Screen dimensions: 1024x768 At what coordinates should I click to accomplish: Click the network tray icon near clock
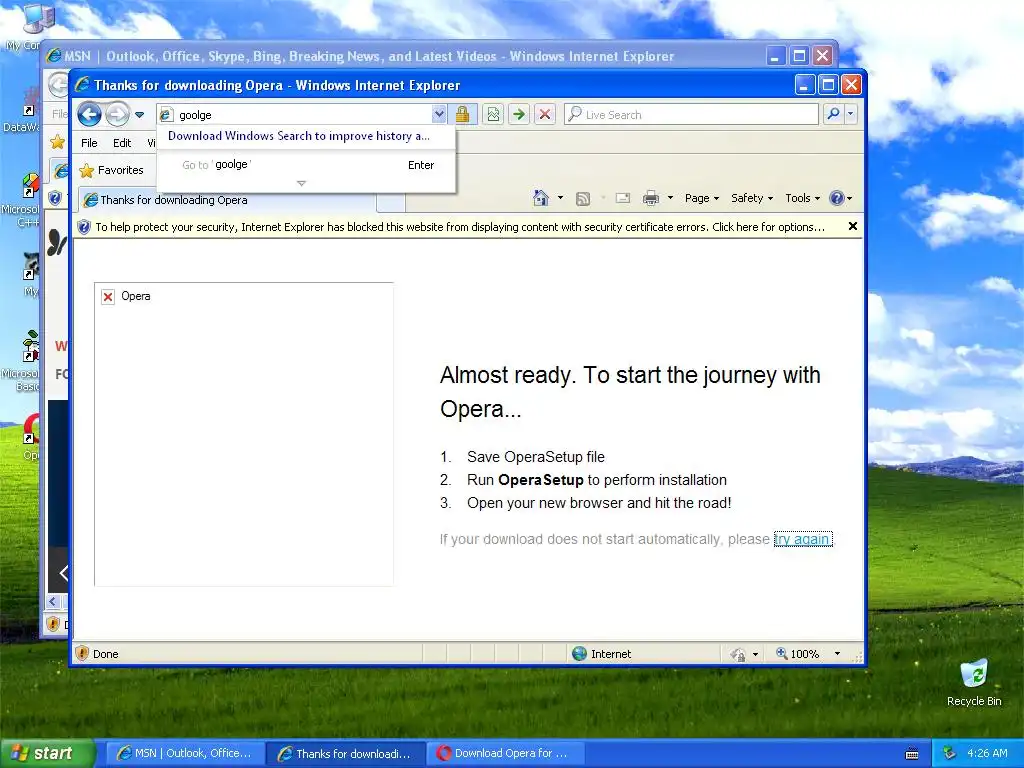click(949, 753)
